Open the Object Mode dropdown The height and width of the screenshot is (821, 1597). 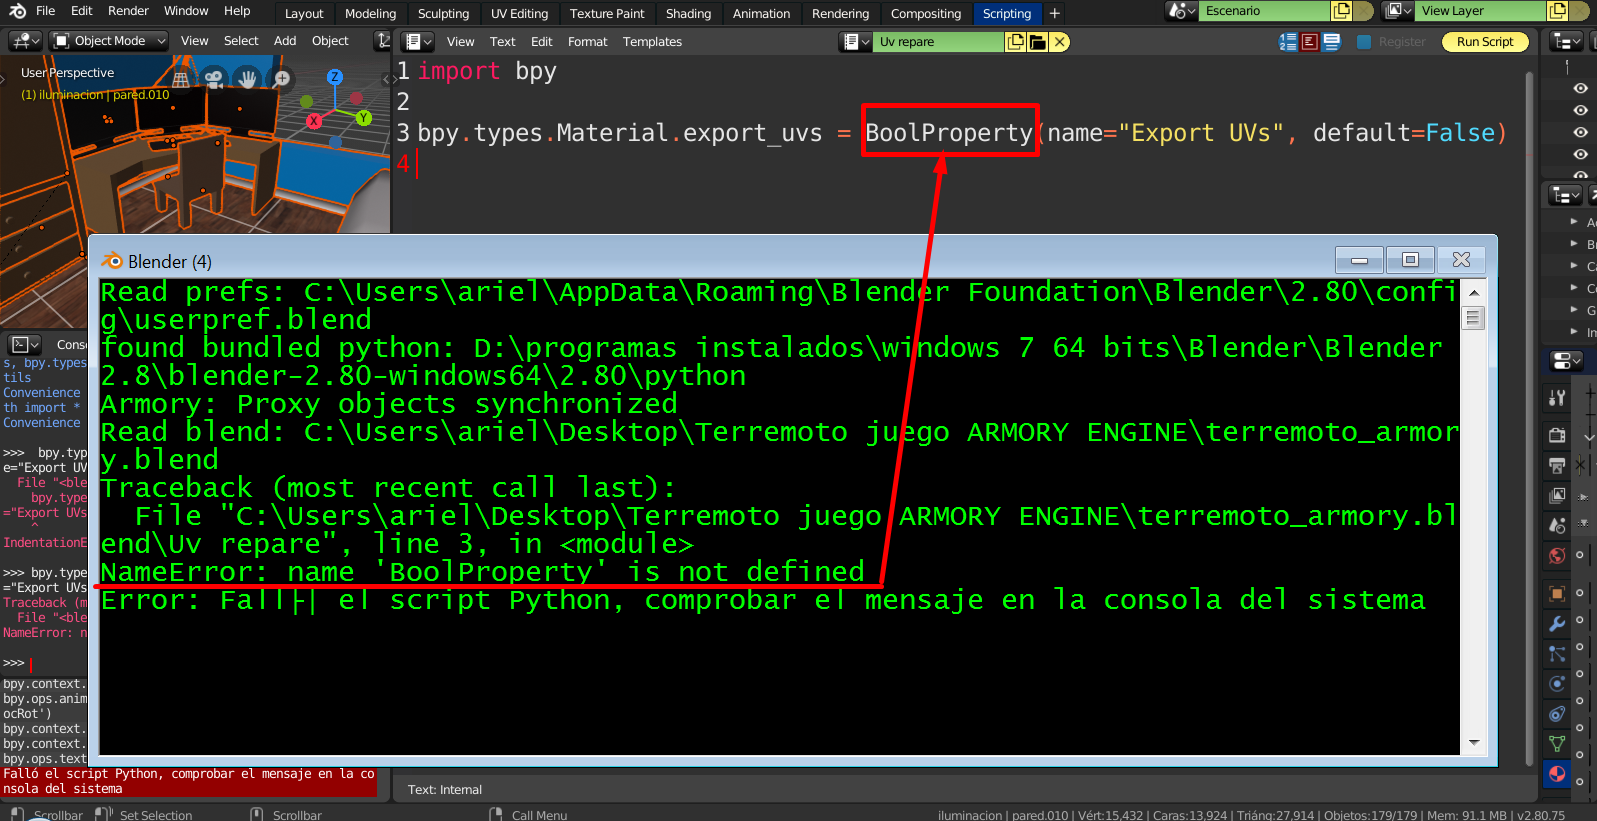coord(109,41)
